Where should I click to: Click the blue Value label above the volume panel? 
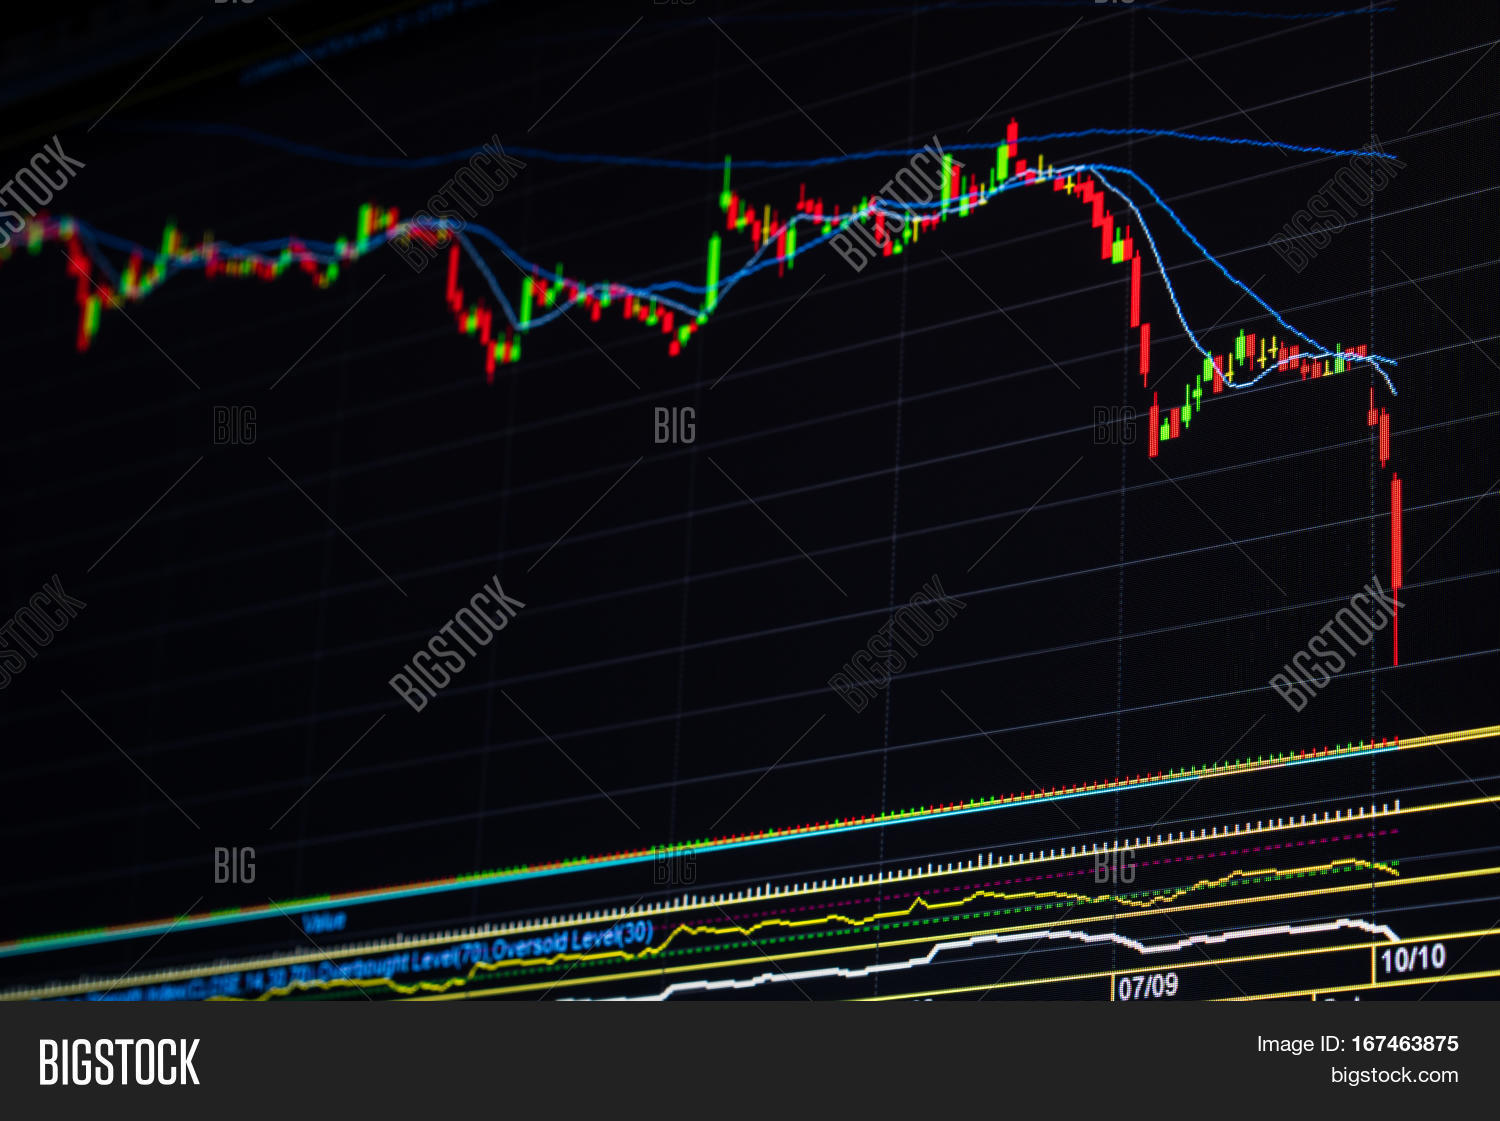click(x=324, y=922)
